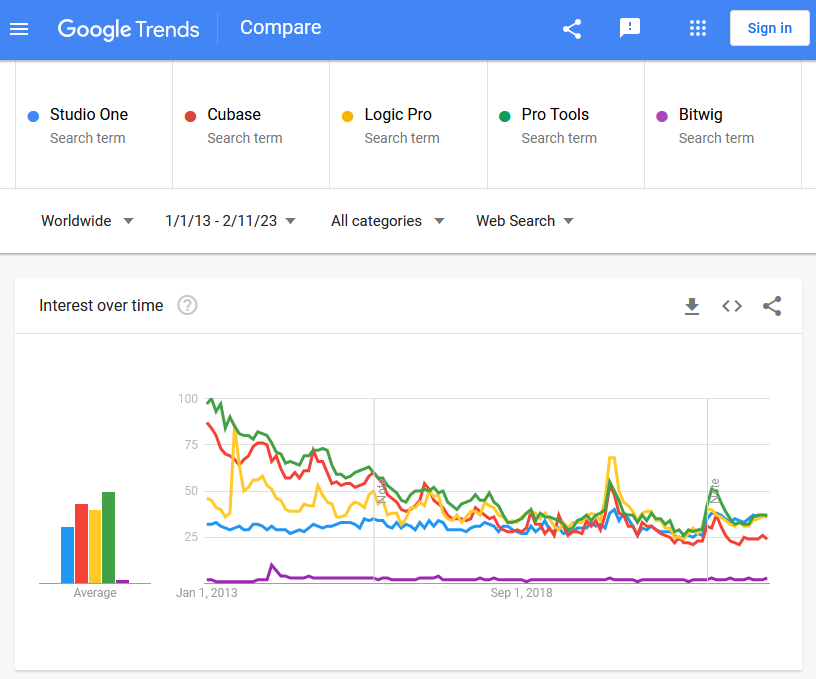This screenshot has height=679, width=816.
Task: Open the send feedback icon
Action: click(x=630, y=28)
